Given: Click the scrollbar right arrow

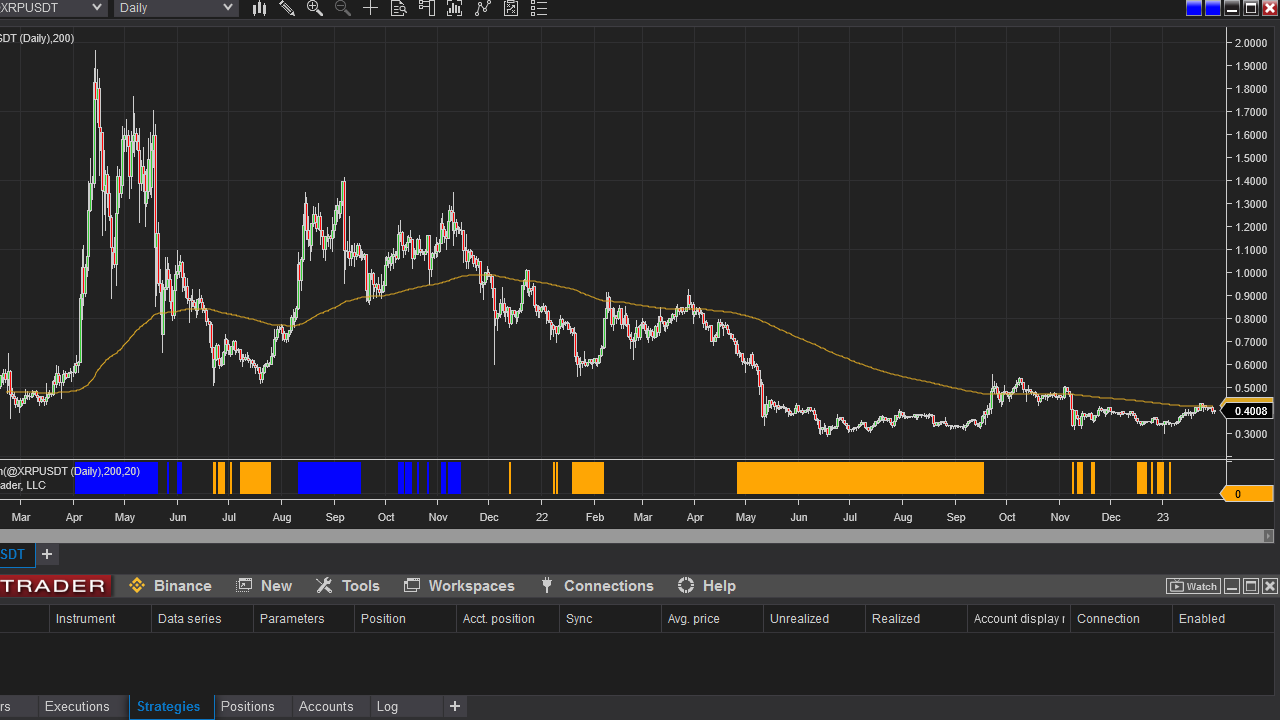Looking at the screenshot, I should coord(1270,537).
